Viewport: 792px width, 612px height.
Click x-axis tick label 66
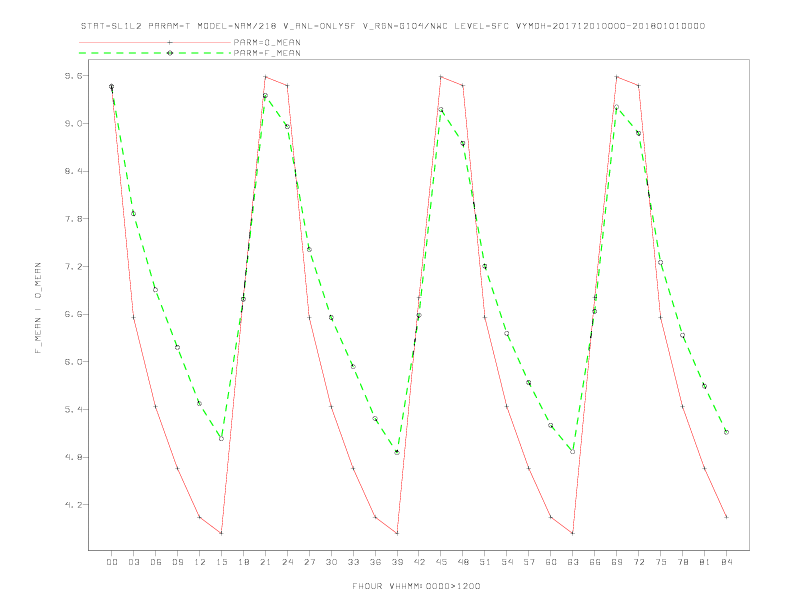595,562
